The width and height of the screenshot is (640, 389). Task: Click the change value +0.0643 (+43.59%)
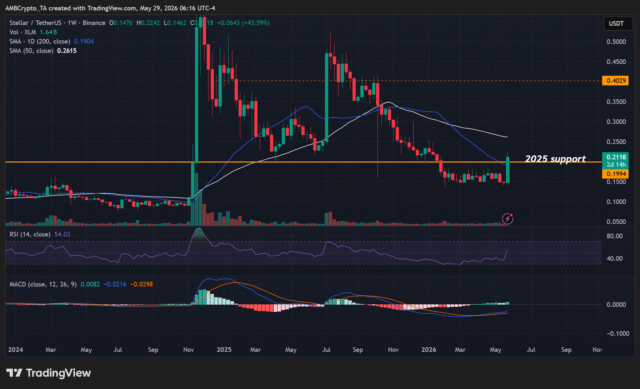243,23
